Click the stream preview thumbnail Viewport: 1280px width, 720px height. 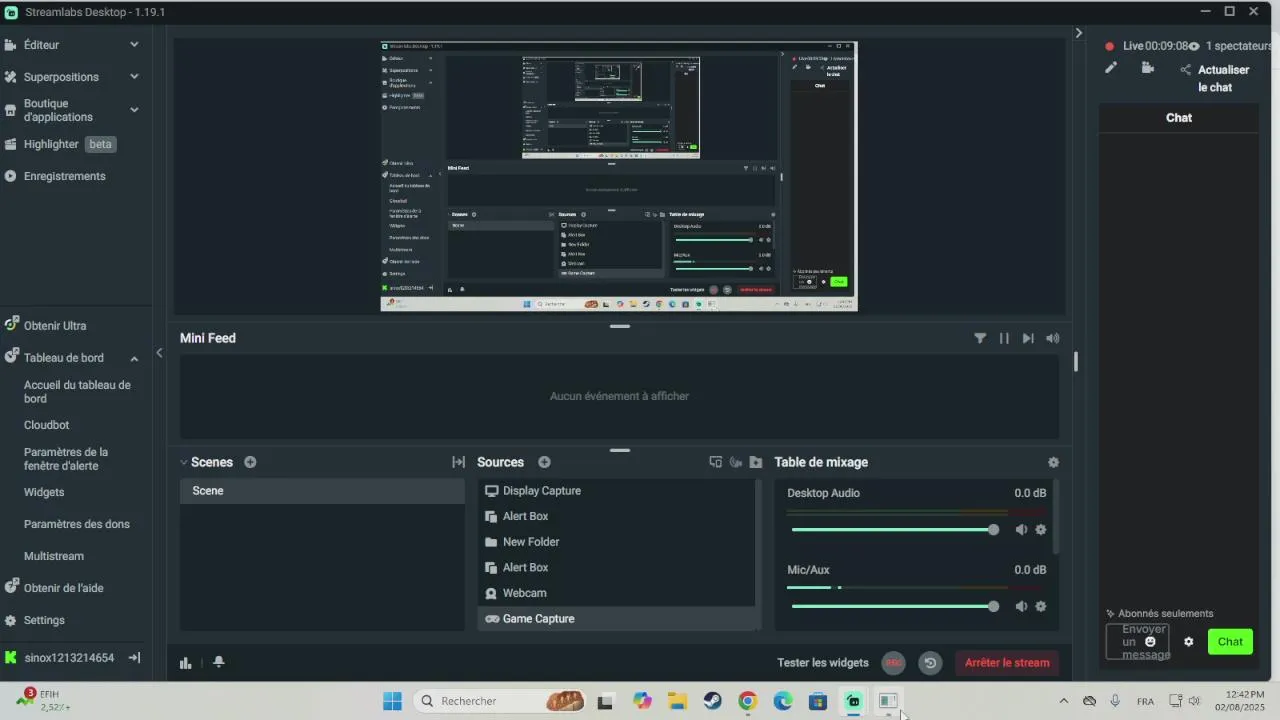click(619, 176)
